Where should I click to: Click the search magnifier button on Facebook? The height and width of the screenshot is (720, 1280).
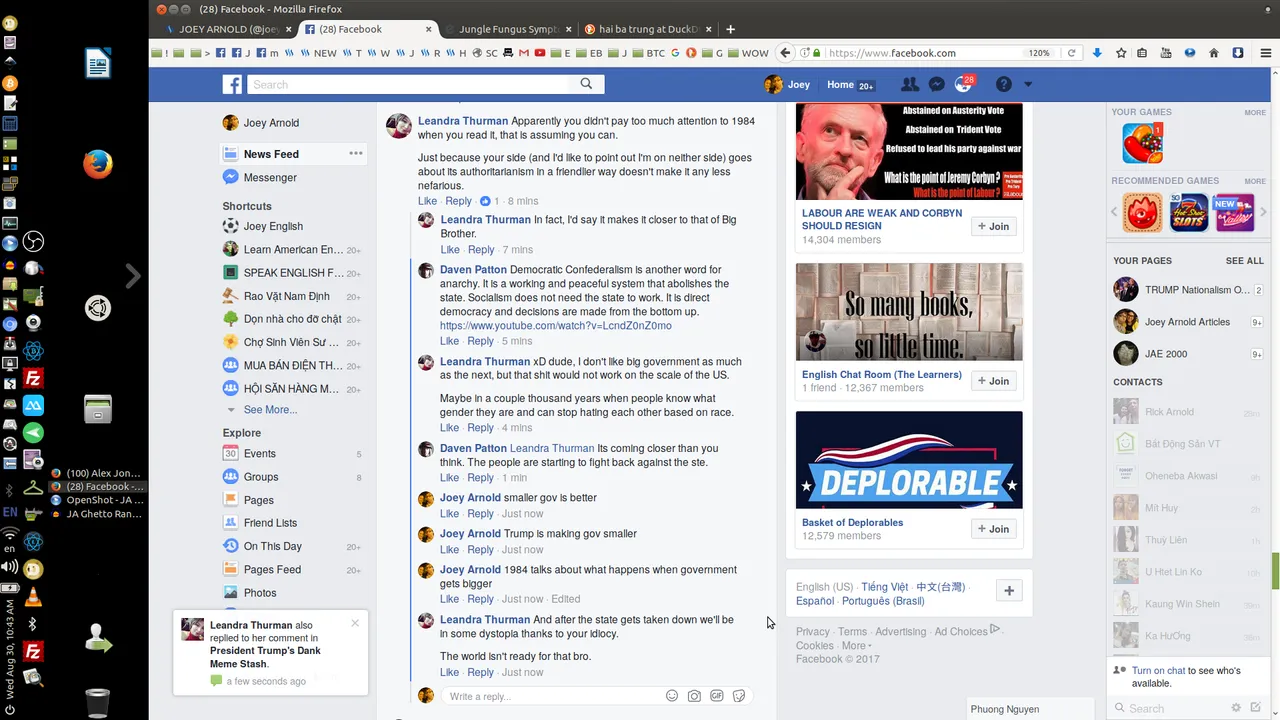pyautogui.click(x=586, y=84)
